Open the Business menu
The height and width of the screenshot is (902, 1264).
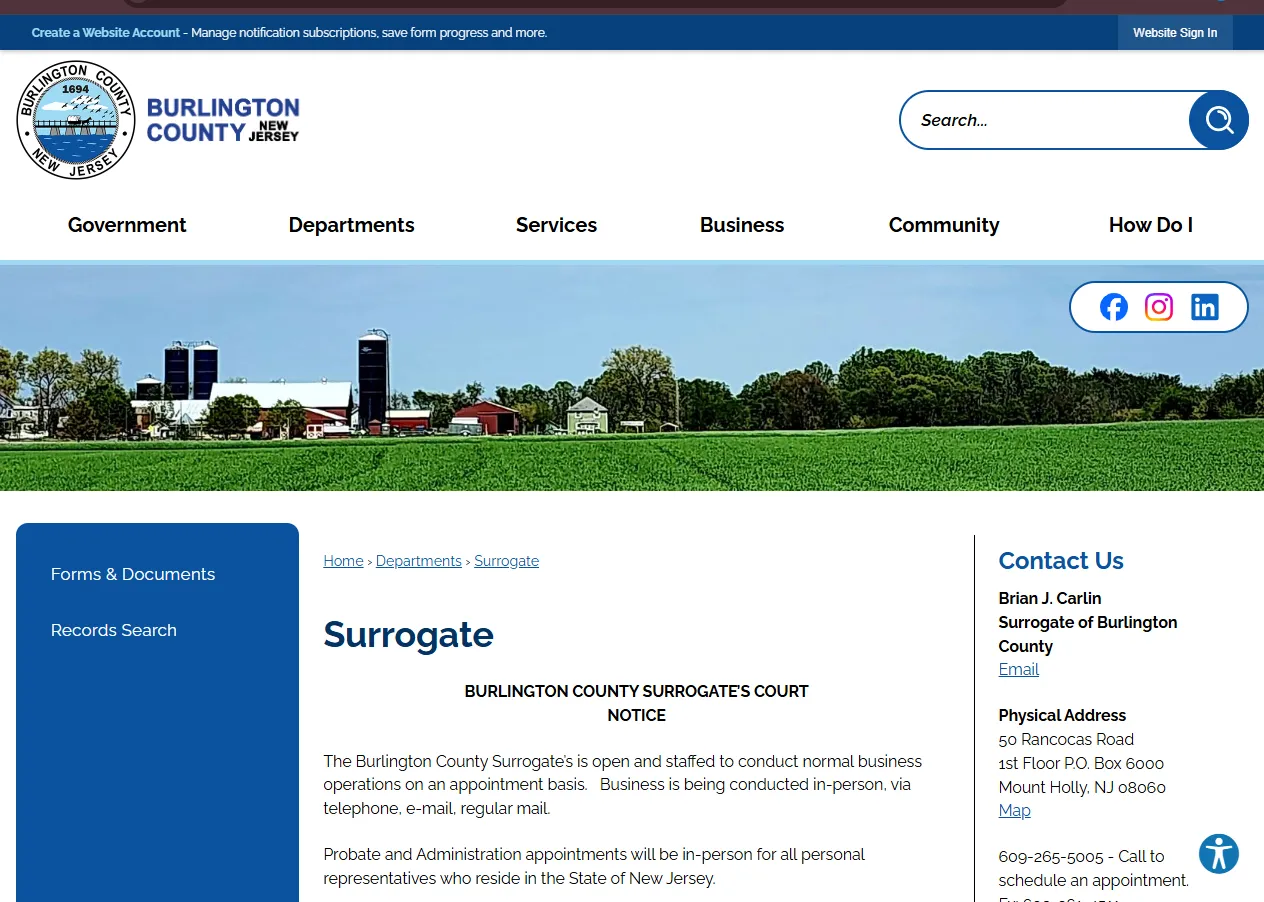tap(742, 225)
